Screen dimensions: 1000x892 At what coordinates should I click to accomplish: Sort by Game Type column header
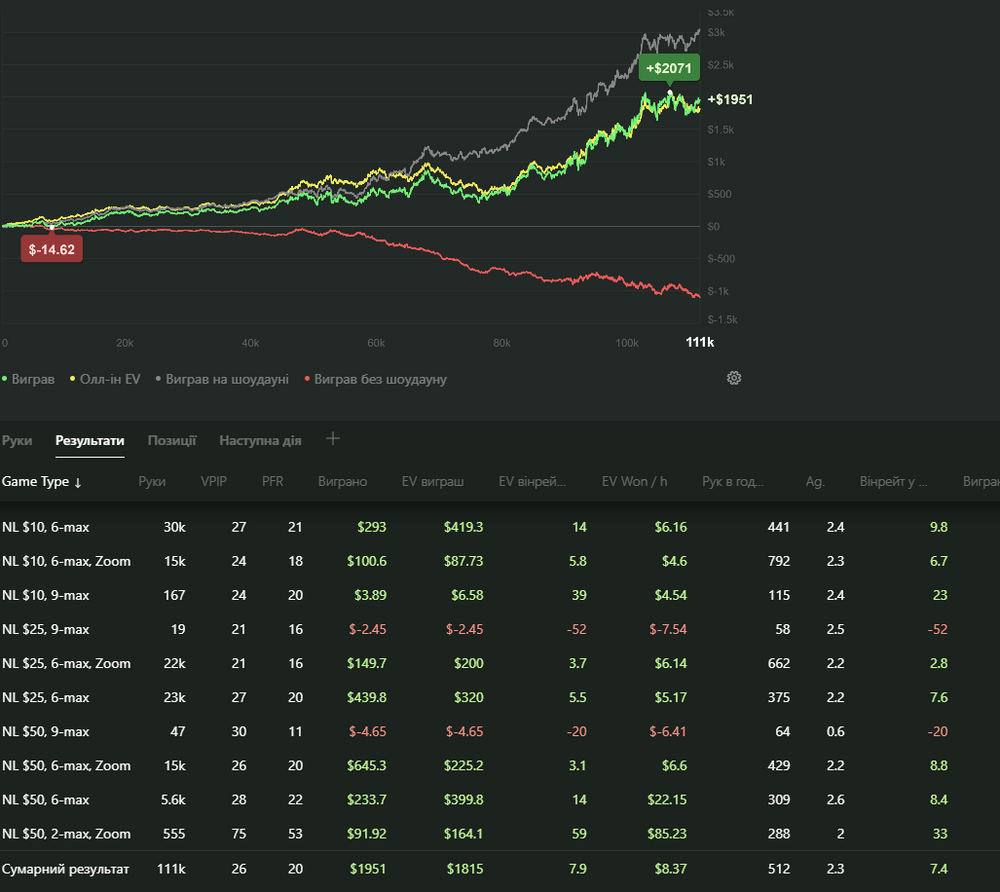42,482
